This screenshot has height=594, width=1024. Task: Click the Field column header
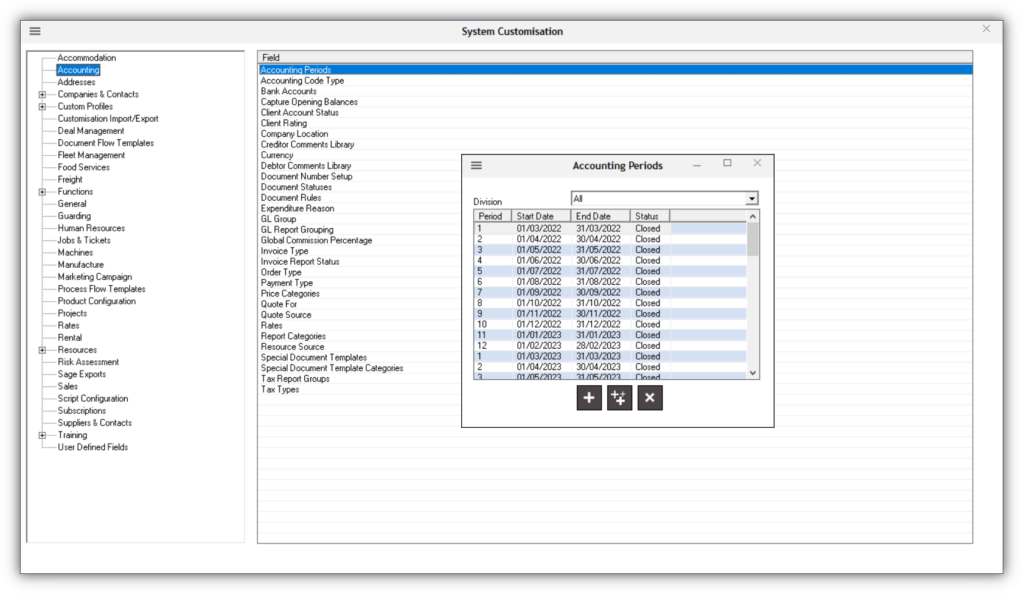615,57
